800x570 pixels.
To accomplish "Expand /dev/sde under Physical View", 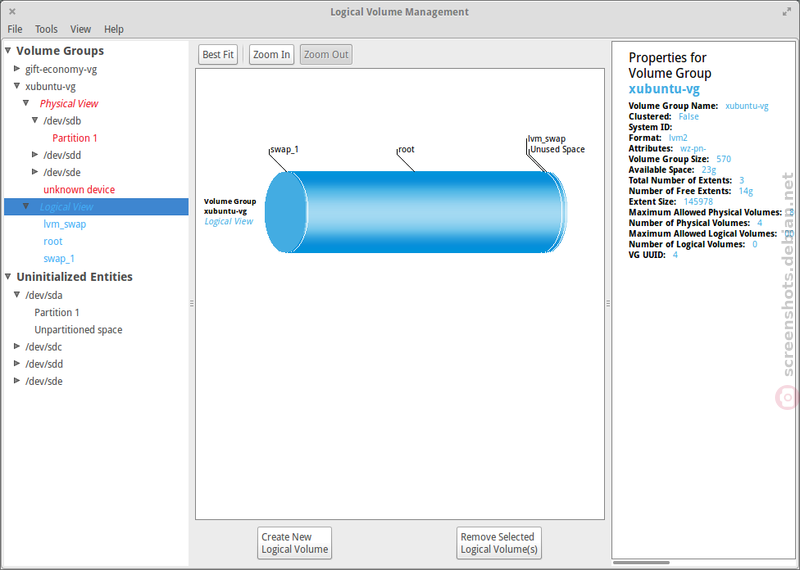I will click(35, 172).
